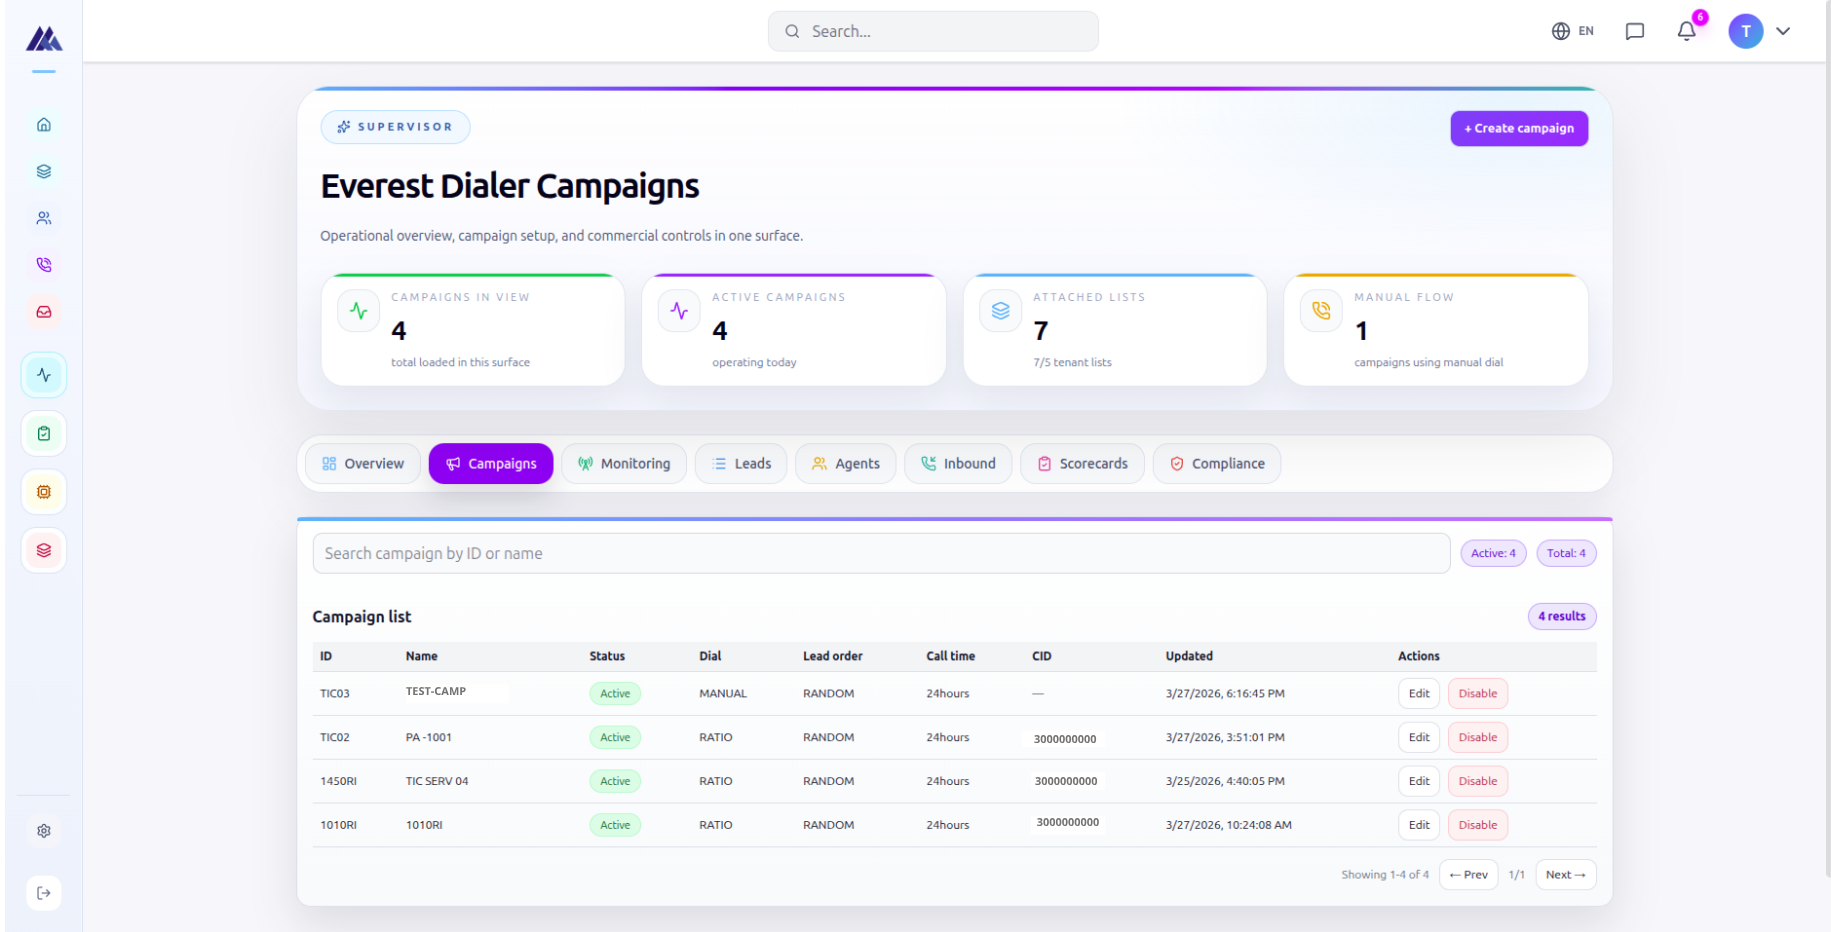Select the Compliance tab

1216,463
